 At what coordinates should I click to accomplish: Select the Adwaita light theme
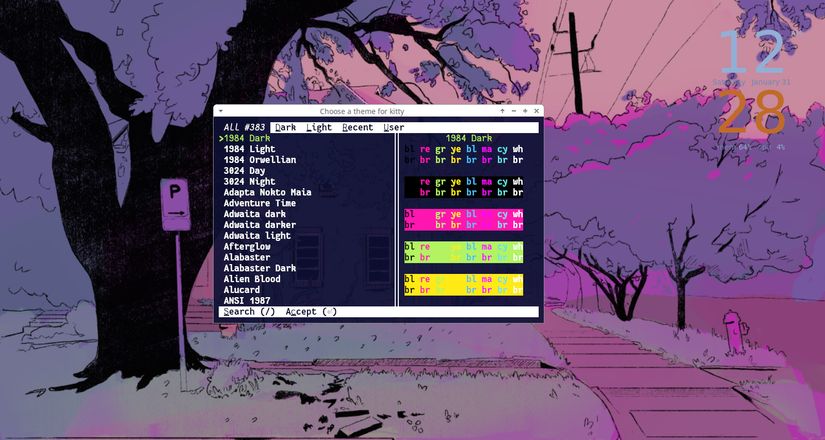click(257, 235)
